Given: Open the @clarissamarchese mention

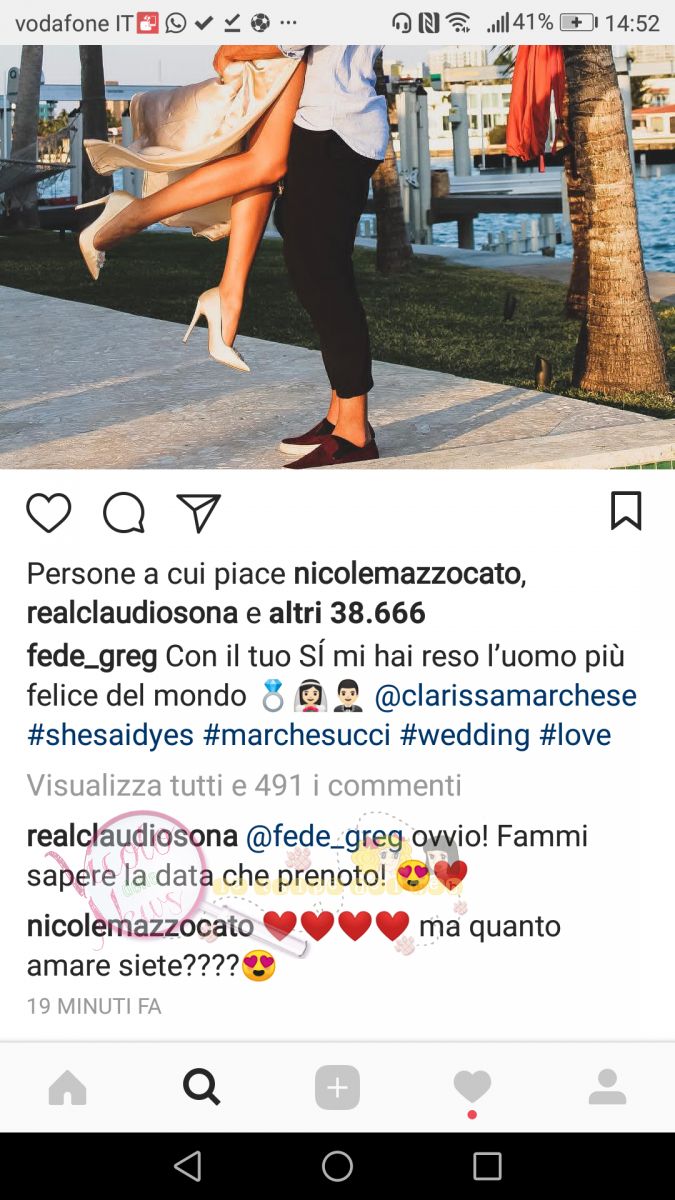Looking at the screenshot, I should (x=505, y=695).
